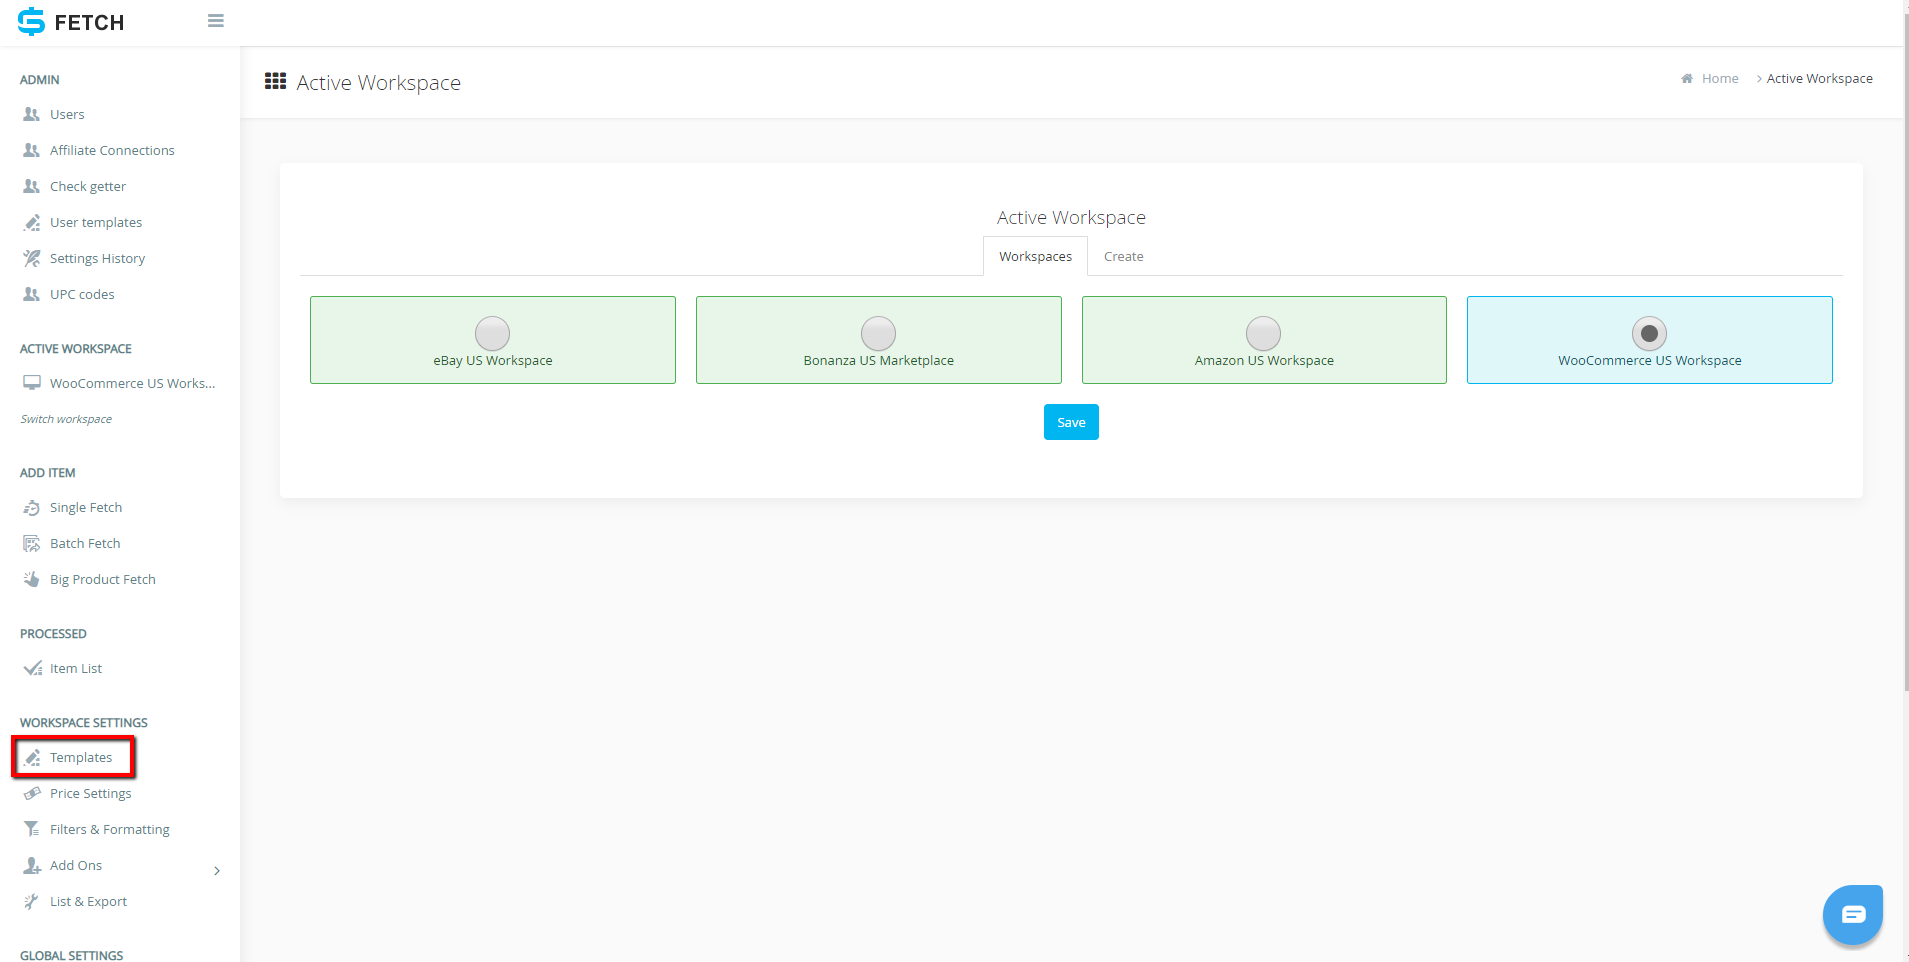Click the monitor icon beside WooCommerce US Works
Viewport: 1909px width, 962px height.
[32, 383]
